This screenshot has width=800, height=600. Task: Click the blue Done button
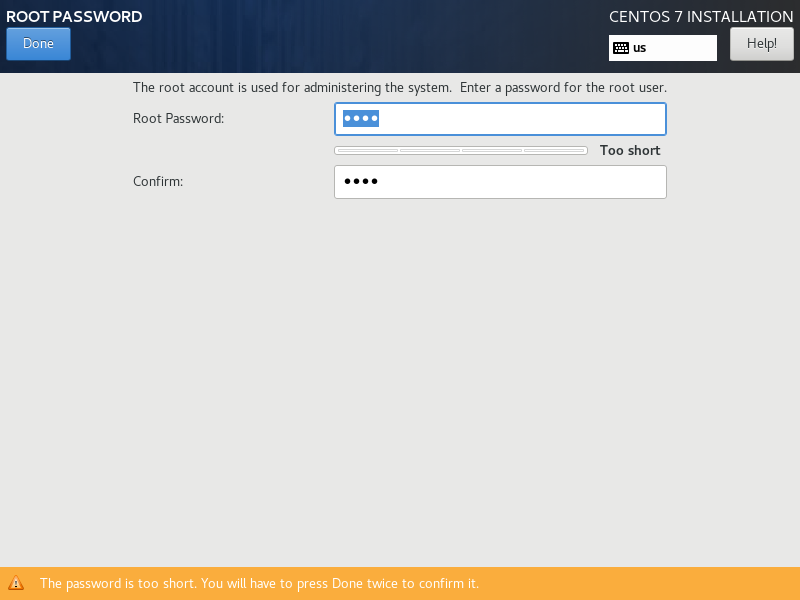click(38, 44)
